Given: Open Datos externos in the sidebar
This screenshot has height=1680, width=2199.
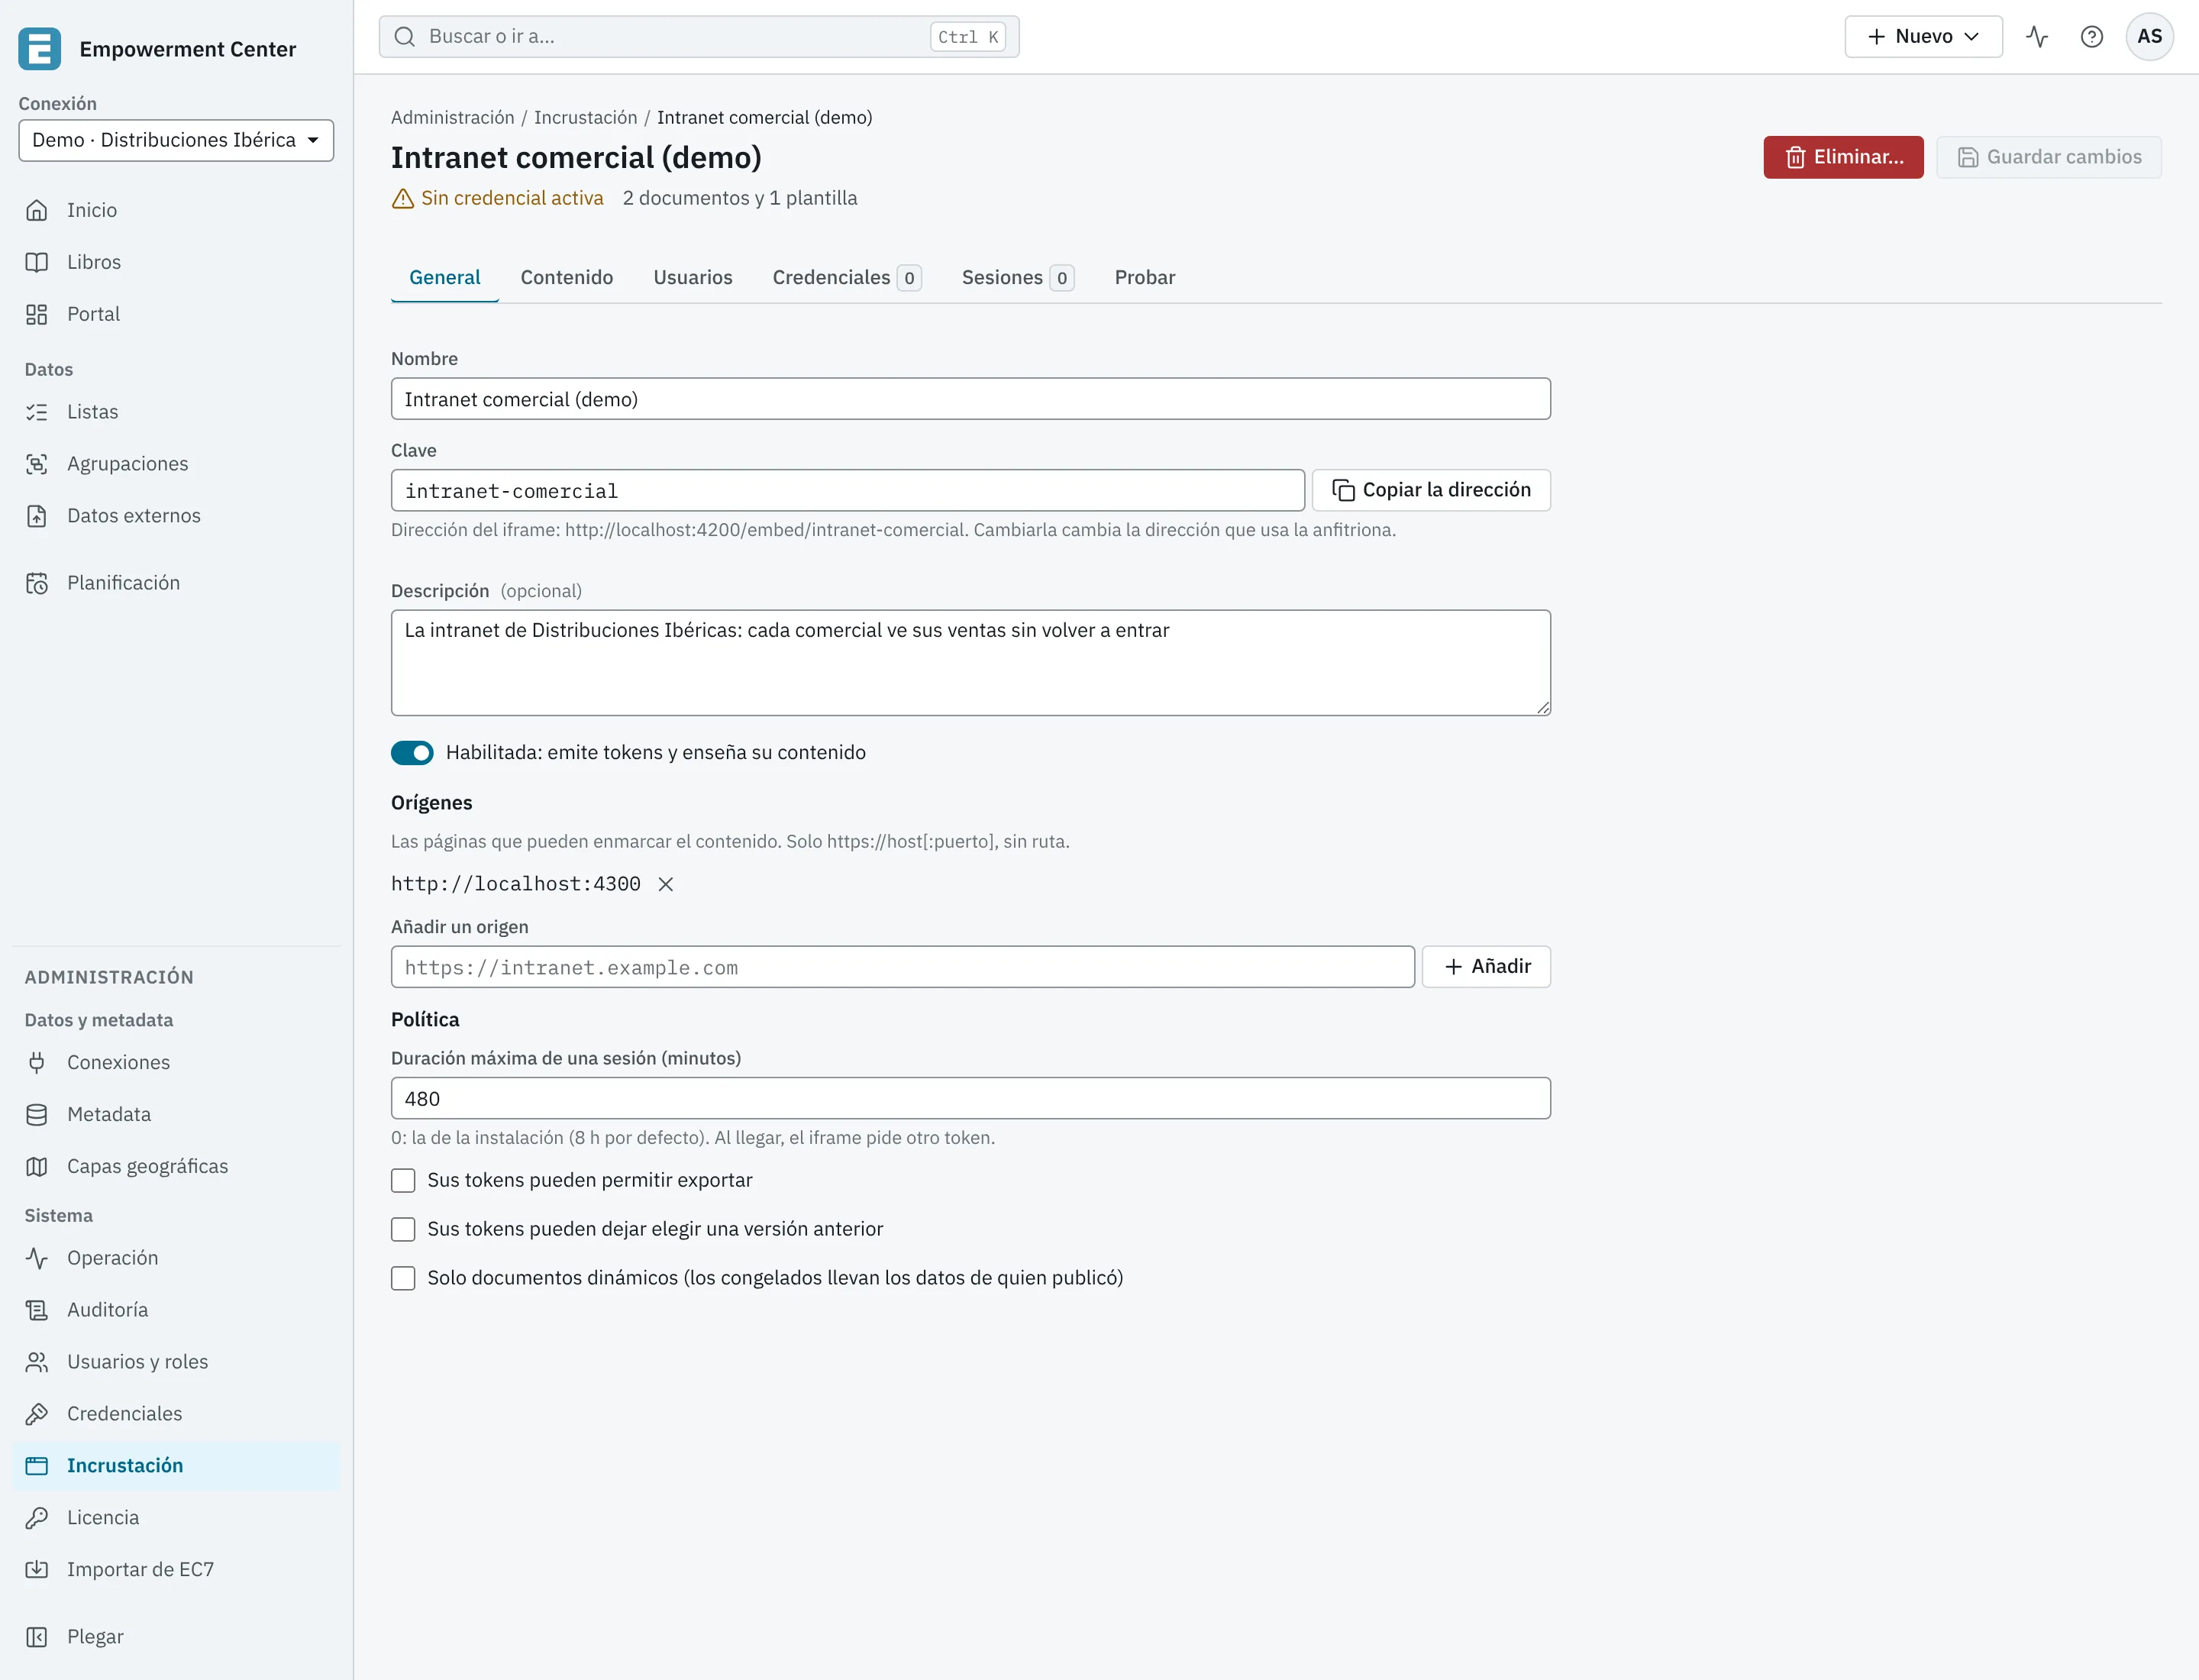Looking at the screenshot, I should click(176, 516).
